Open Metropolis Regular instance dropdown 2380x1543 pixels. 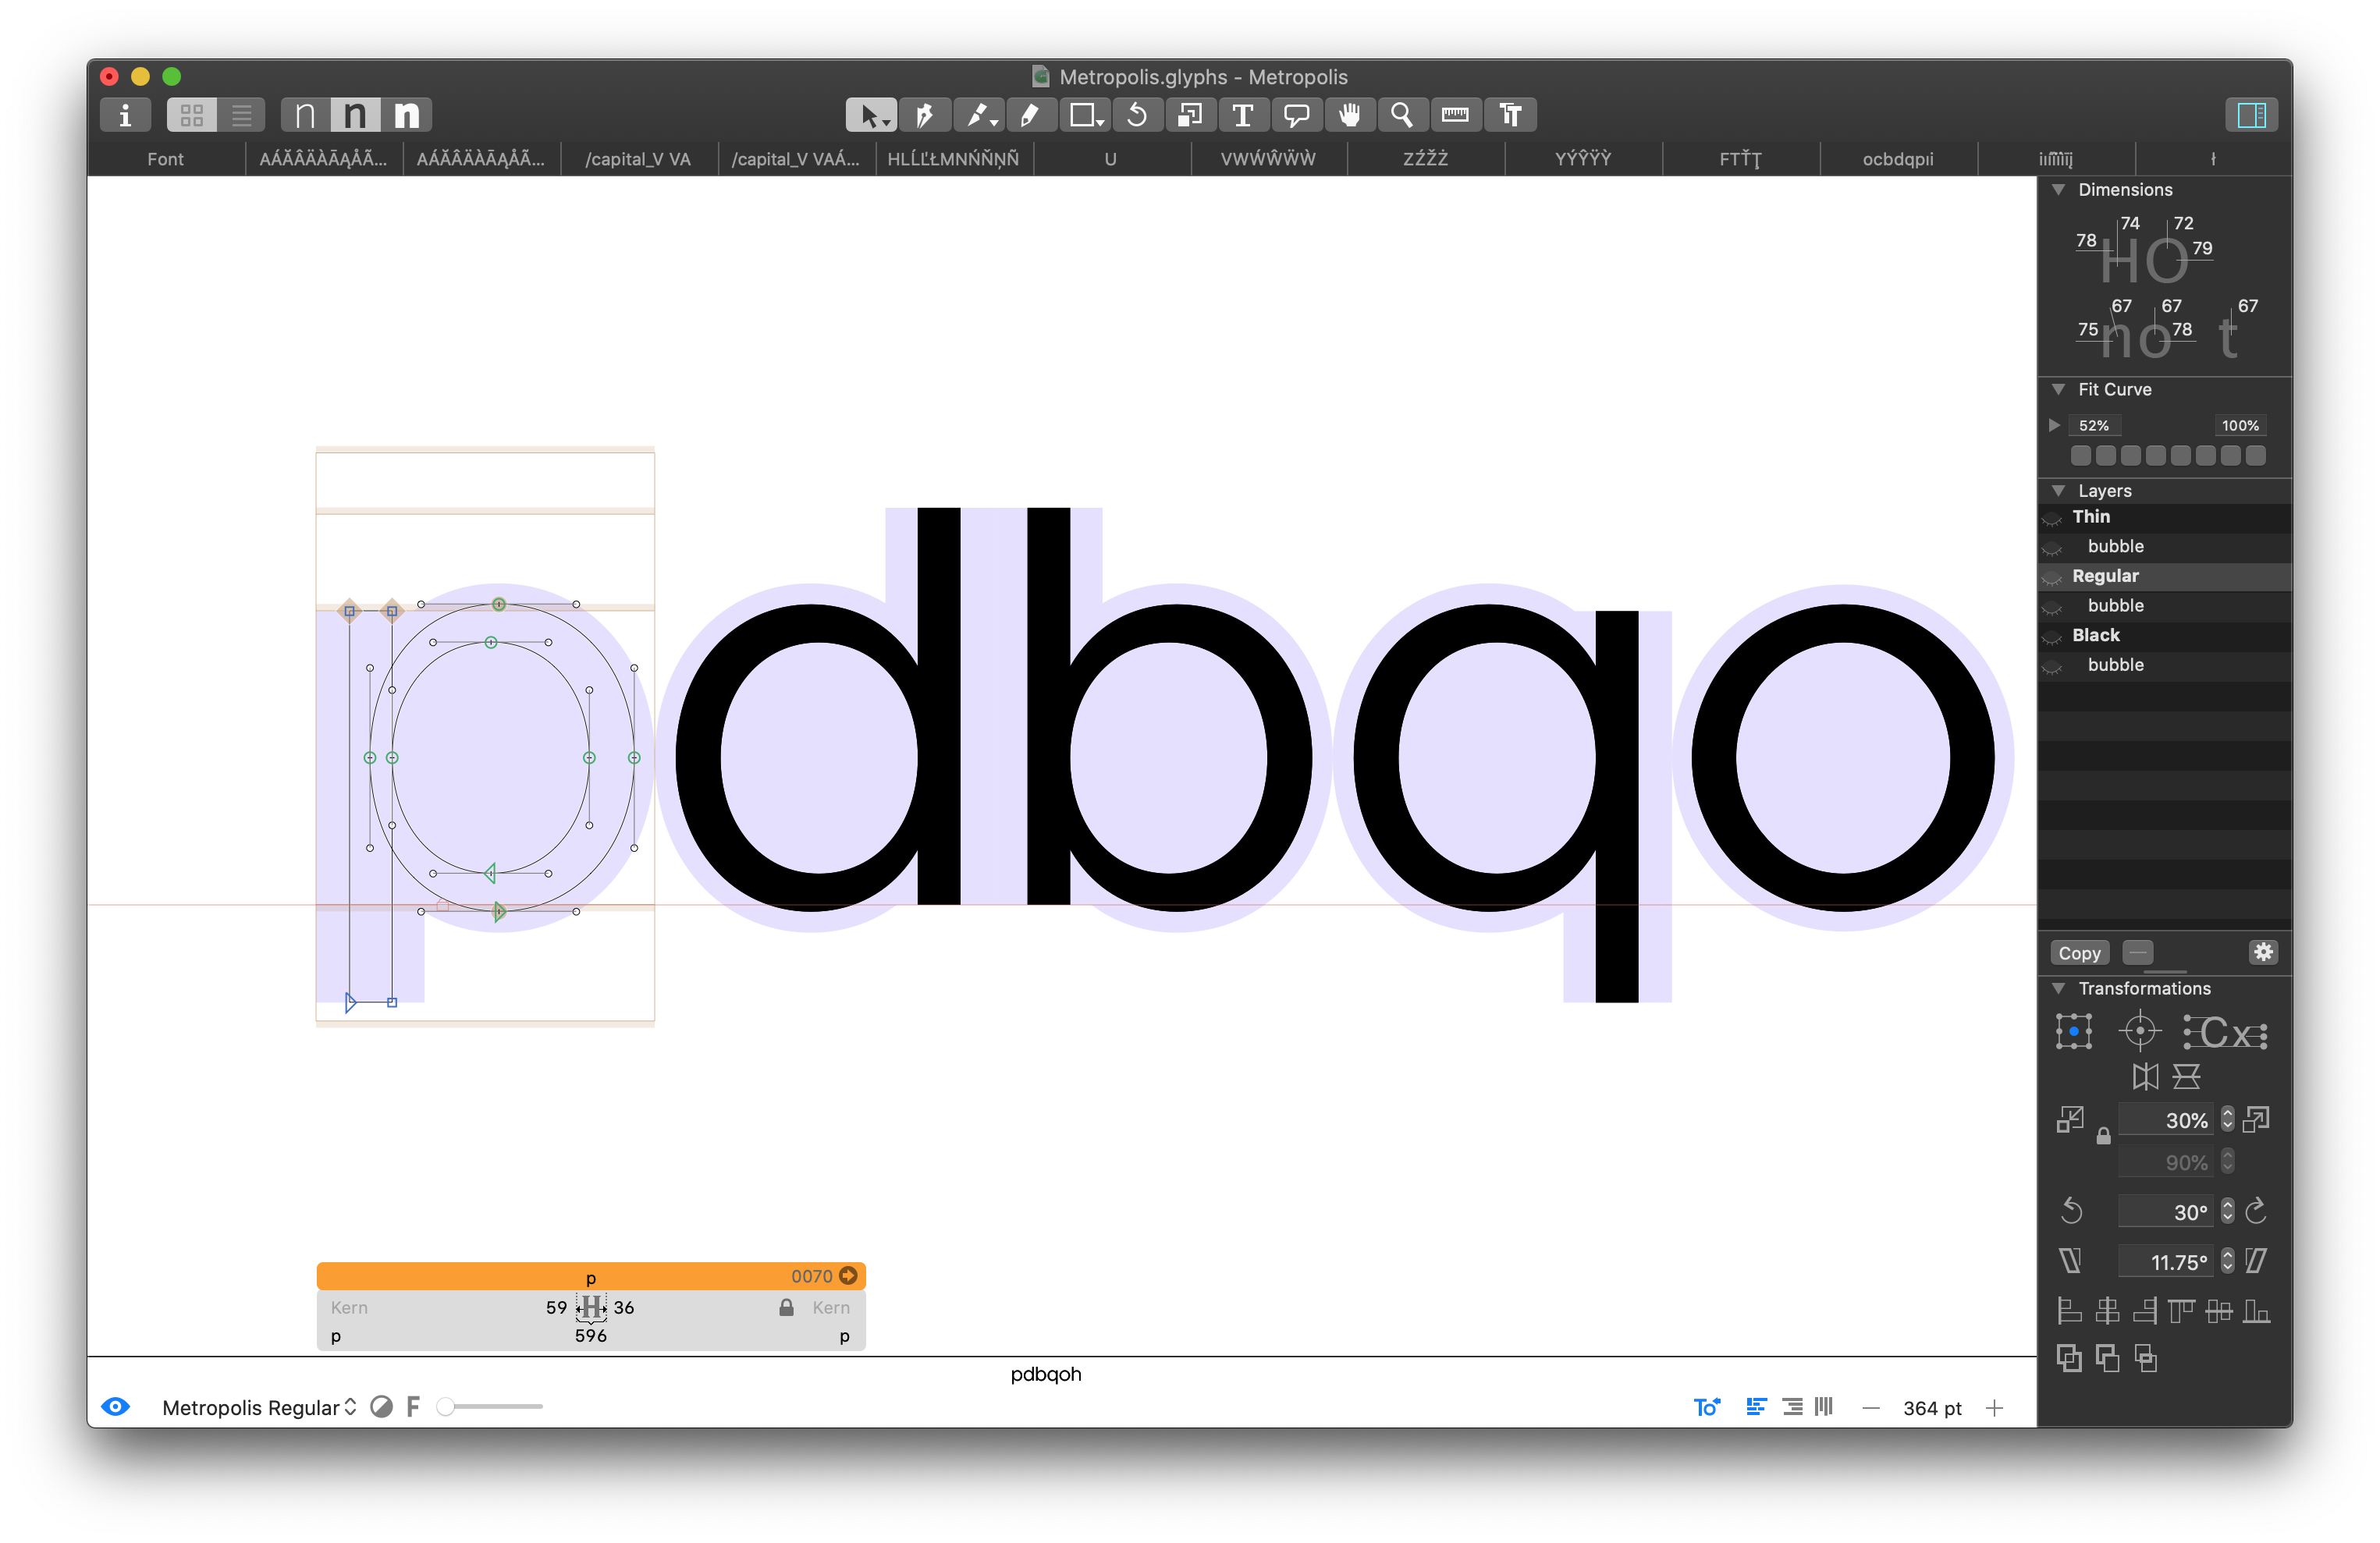[x=259, y=1407]
